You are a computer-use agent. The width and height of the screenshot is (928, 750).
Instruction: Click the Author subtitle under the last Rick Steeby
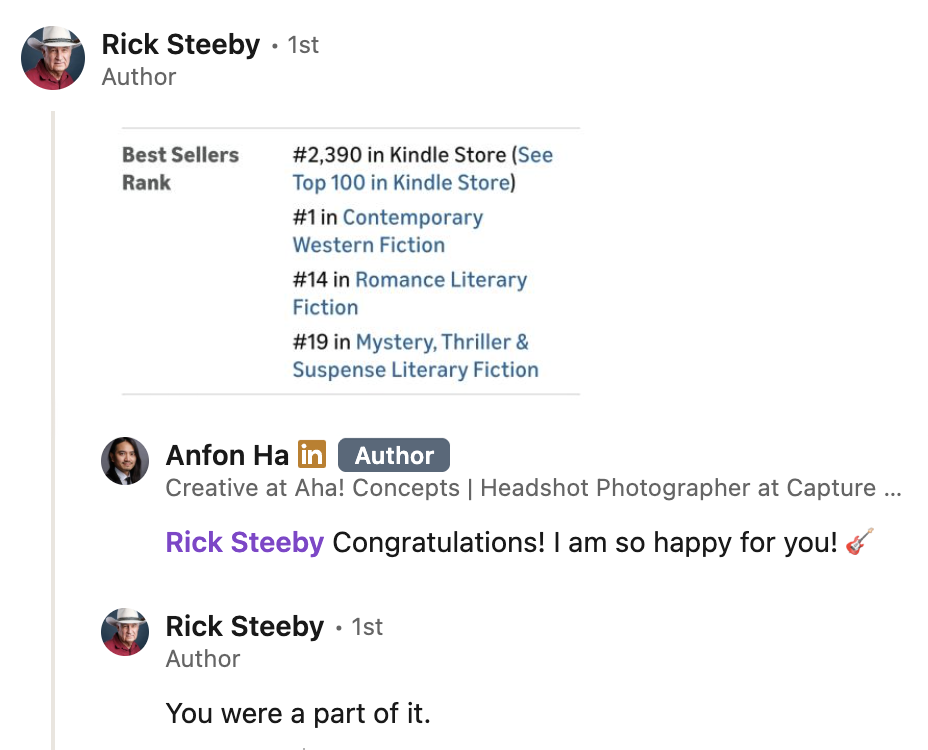pyautogui.click(x=203, y=659)
